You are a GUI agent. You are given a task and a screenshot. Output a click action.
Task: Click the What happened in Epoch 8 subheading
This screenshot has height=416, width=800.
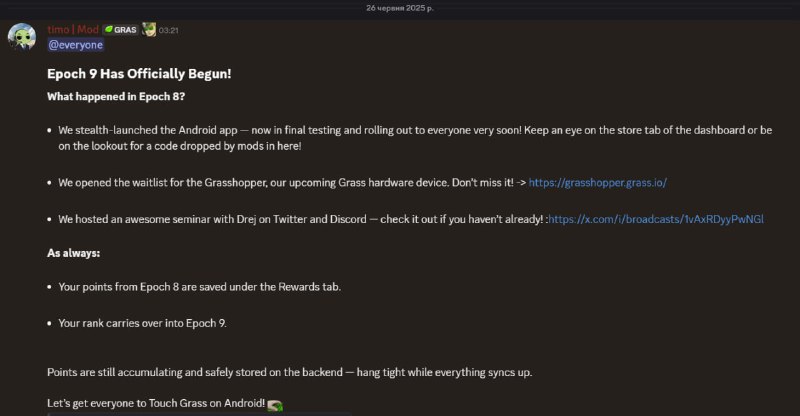tap(116, 96)
